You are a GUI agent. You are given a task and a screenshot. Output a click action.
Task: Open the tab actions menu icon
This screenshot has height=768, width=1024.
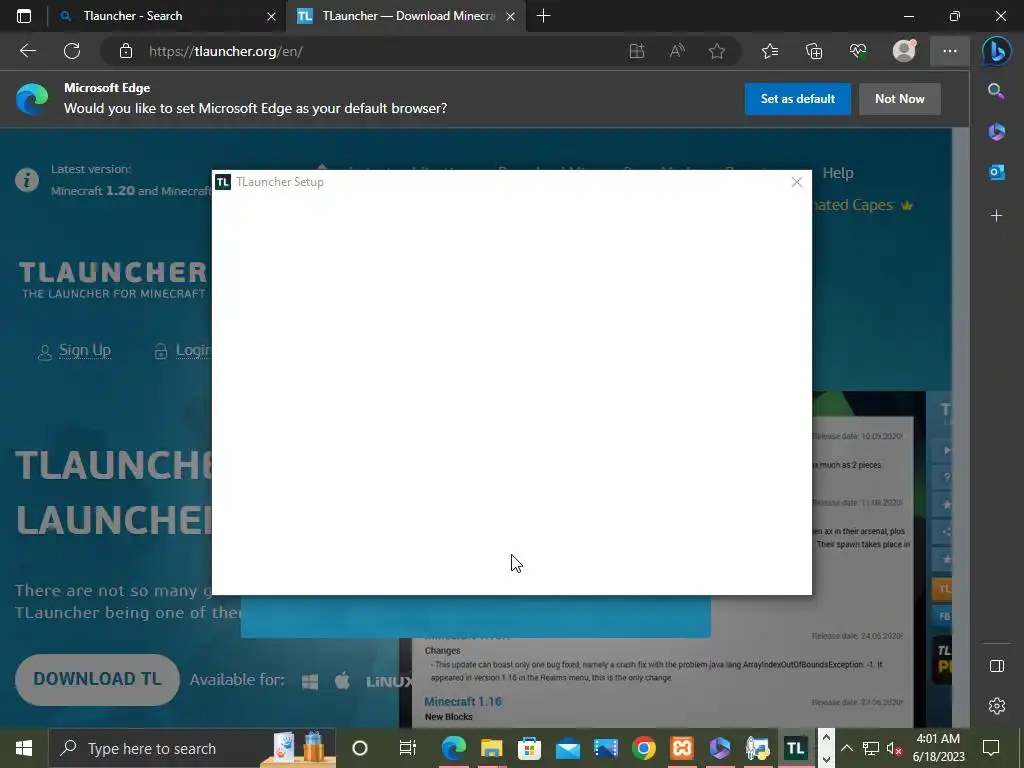[24, 16]
